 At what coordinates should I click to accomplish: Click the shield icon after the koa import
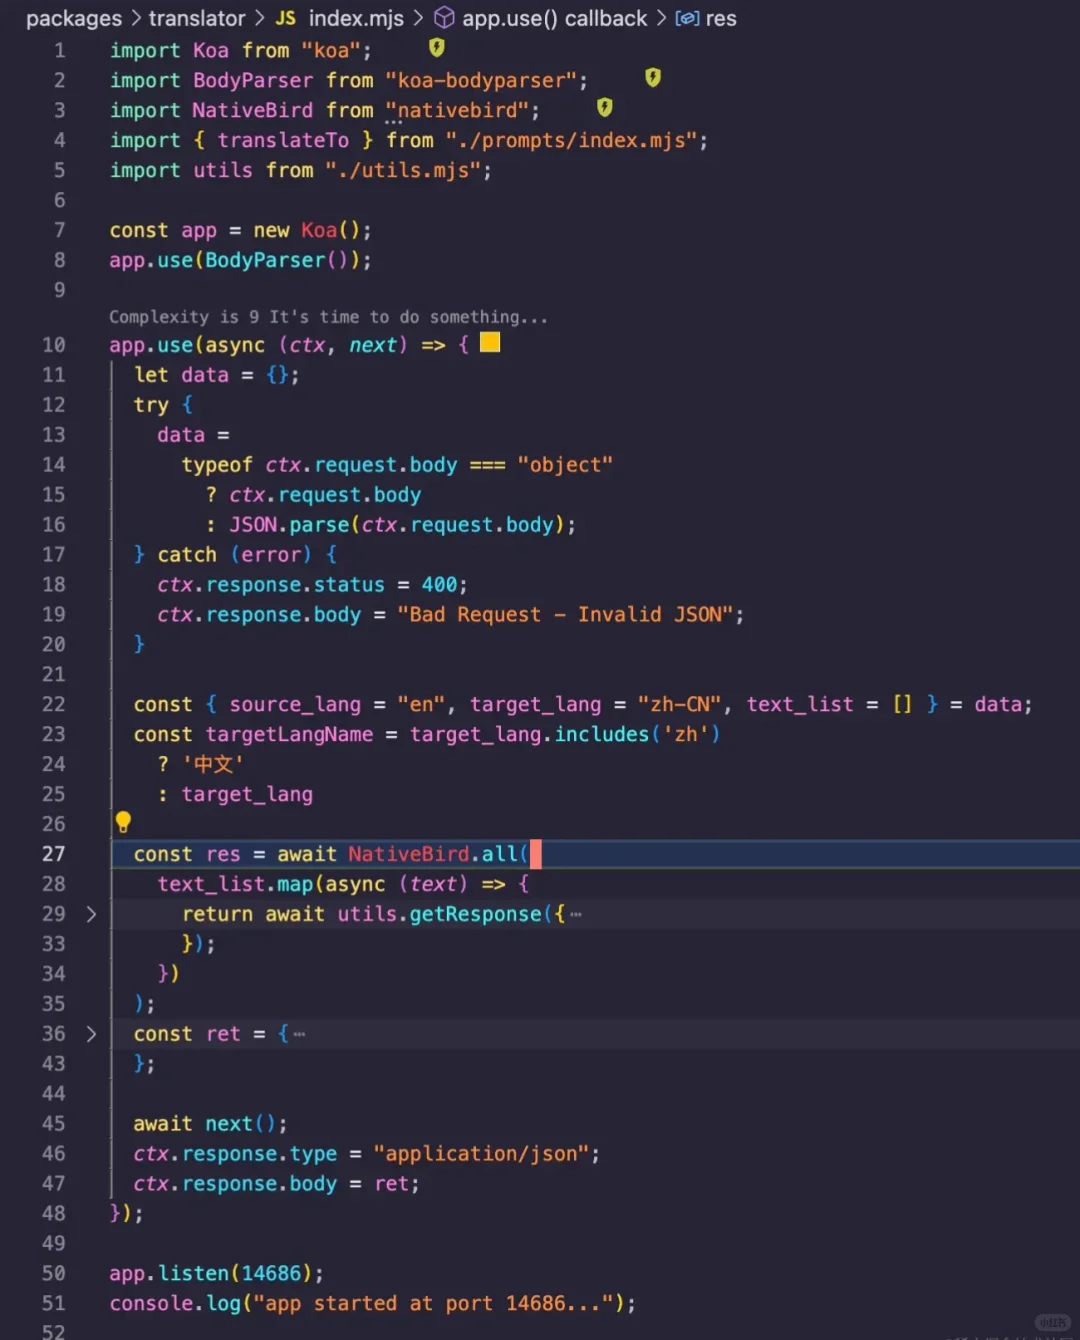pyautogui.click(x=437, y=47)
